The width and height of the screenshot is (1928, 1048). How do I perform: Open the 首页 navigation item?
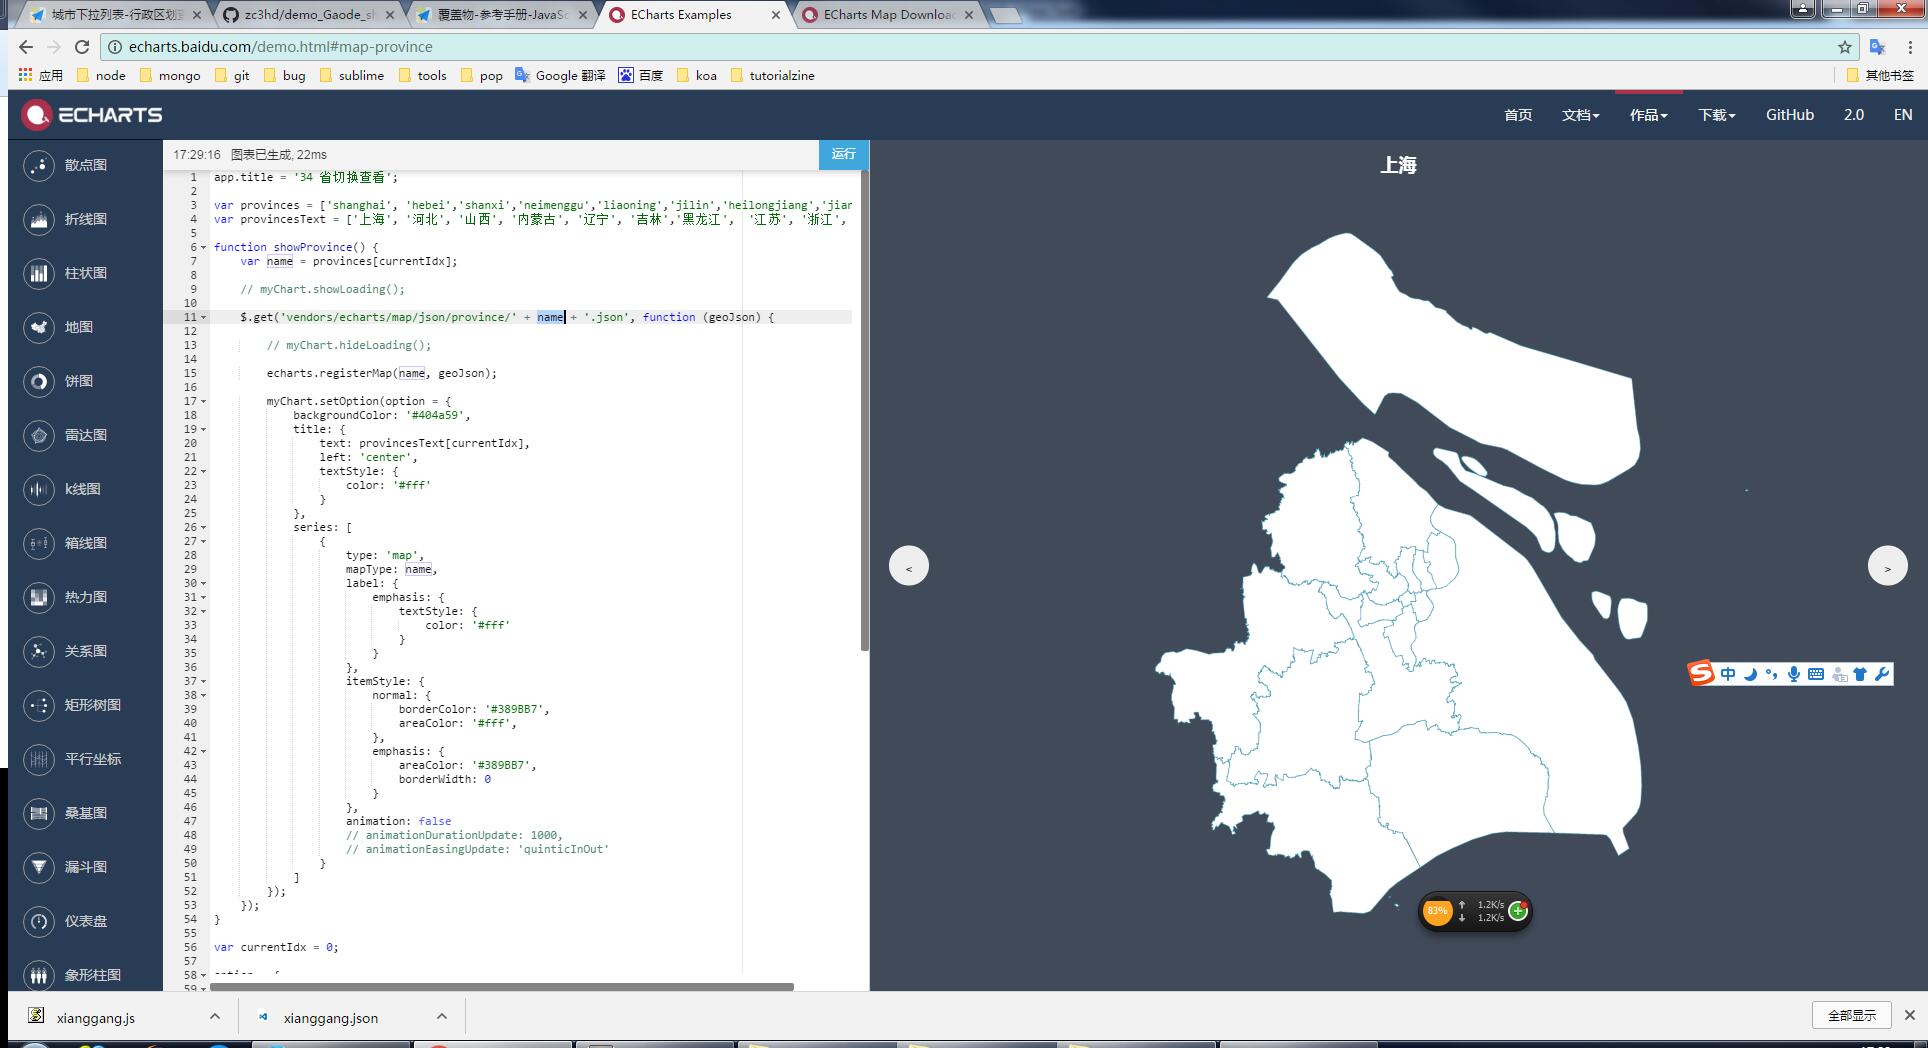pos(1517,115)
